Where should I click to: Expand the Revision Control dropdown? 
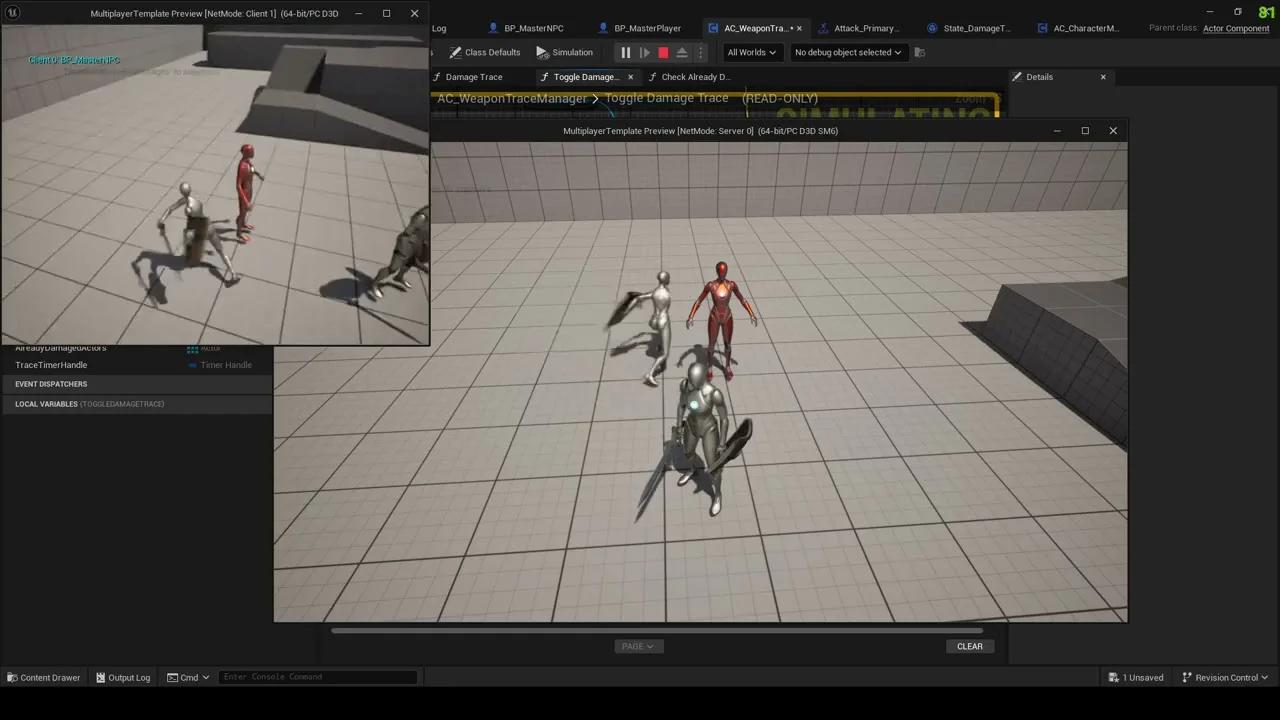coord(1227,677)
